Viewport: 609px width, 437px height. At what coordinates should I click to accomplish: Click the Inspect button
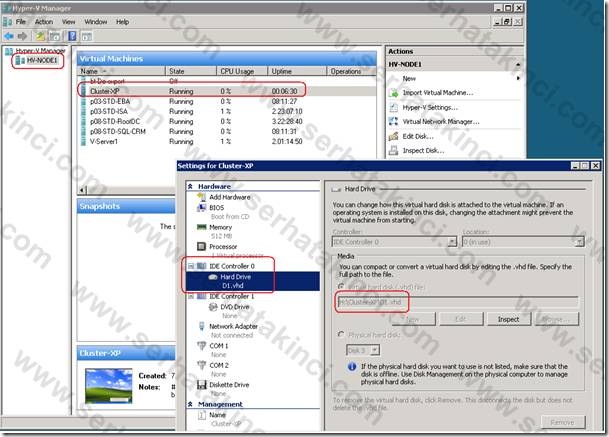508,319
